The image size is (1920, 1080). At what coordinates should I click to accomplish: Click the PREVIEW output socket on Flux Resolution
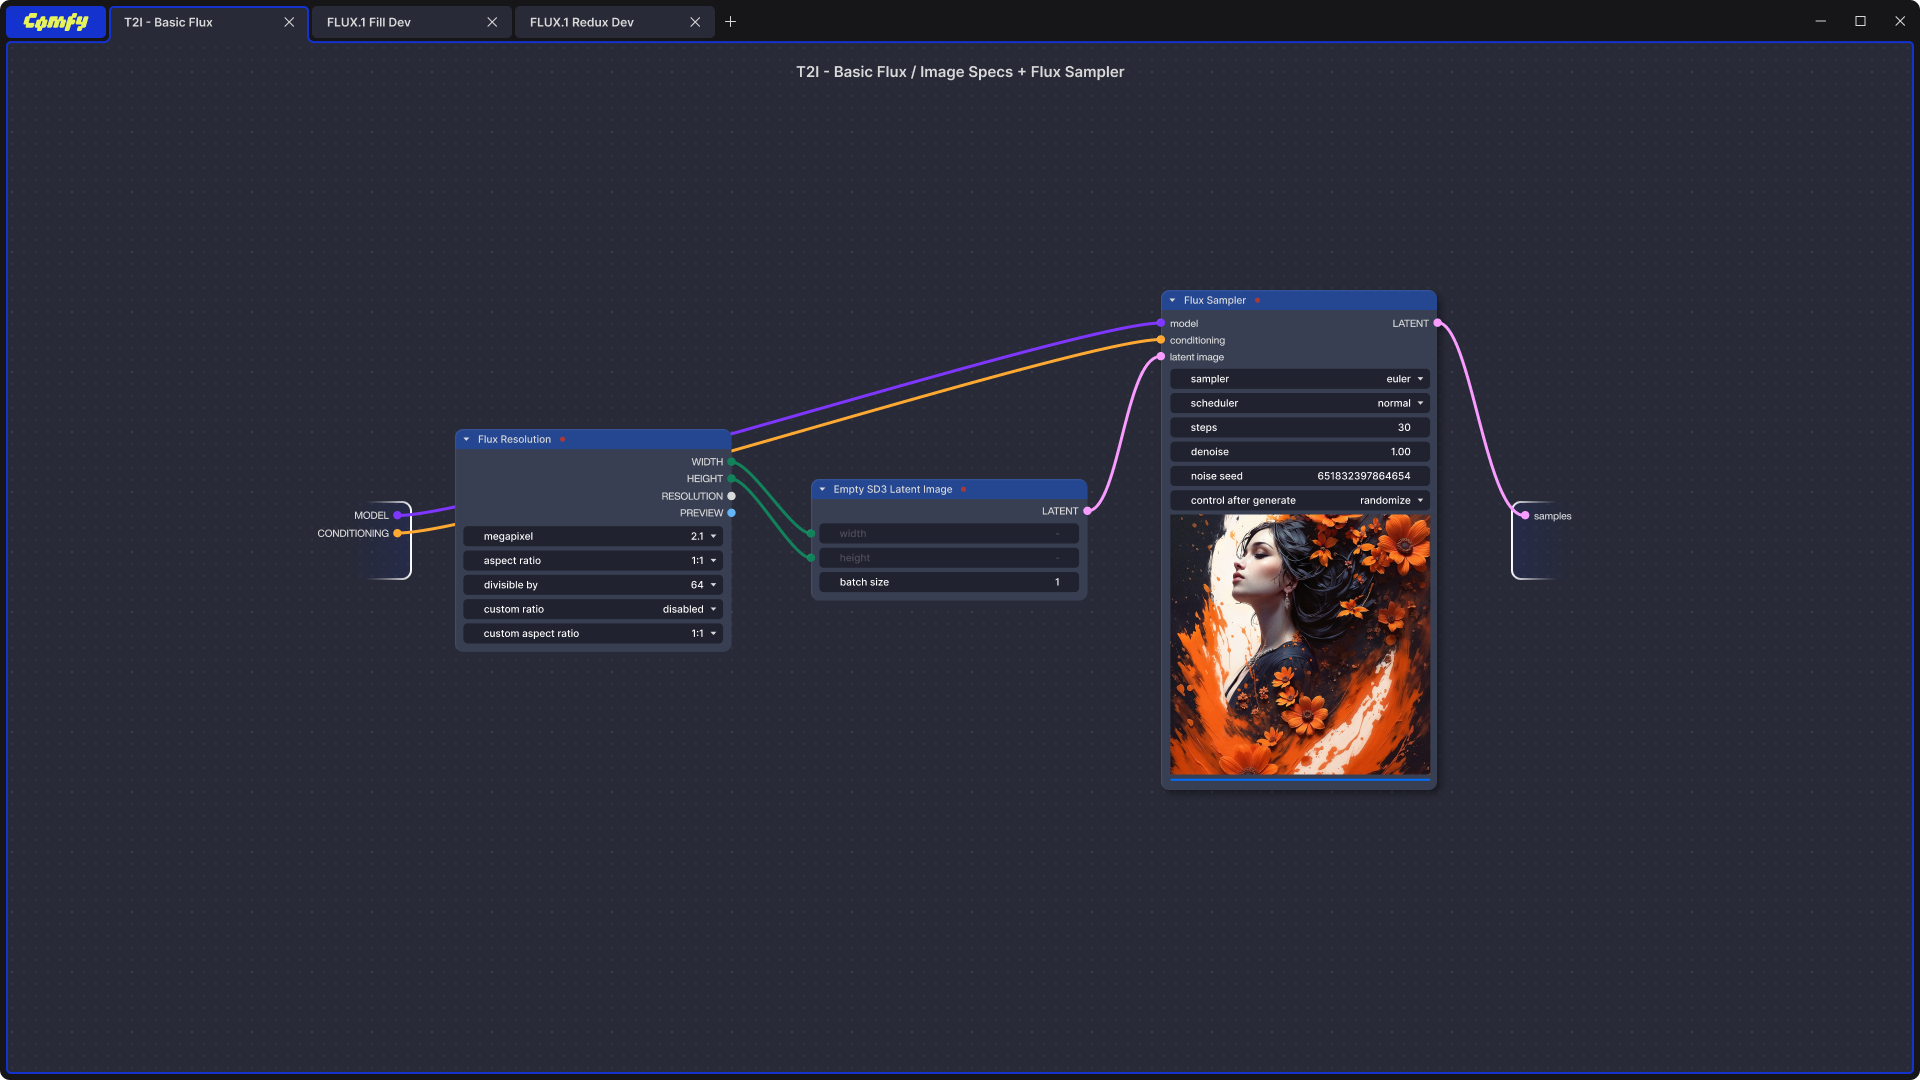pos(731,513)
